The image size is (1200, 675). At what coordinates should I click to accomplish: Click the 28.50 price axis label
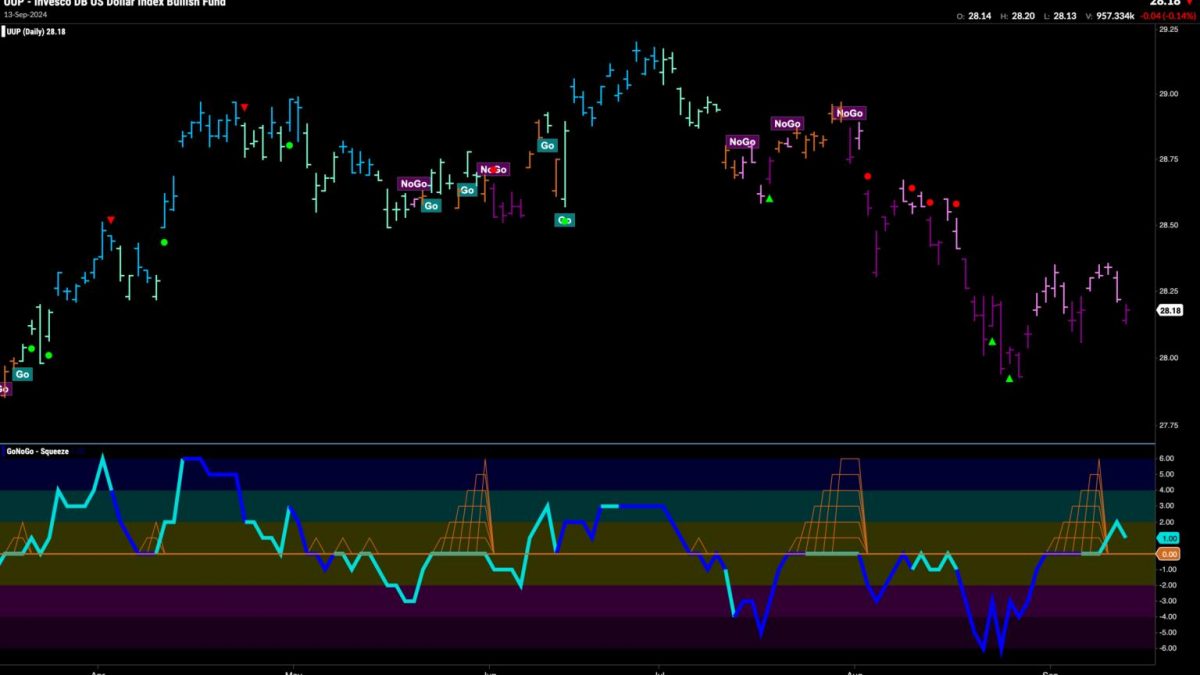tap(1170, 226)
